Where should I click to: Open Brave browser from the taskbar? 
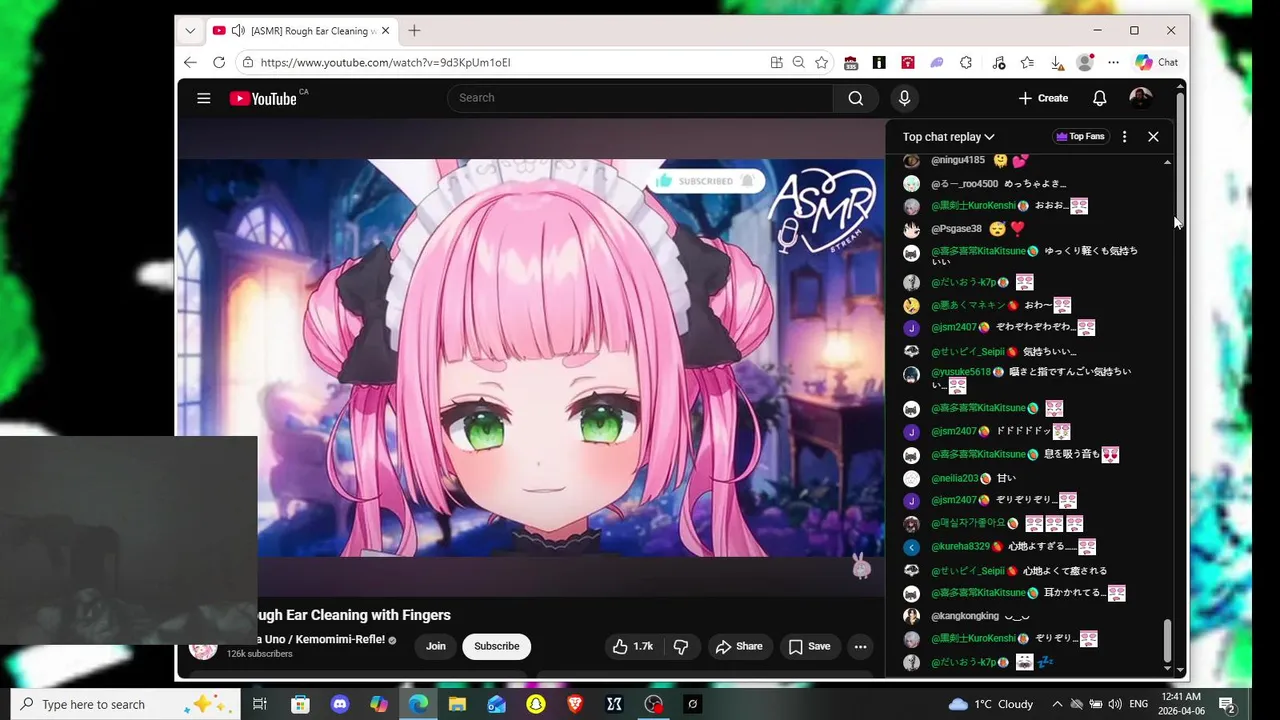point(575,704)
